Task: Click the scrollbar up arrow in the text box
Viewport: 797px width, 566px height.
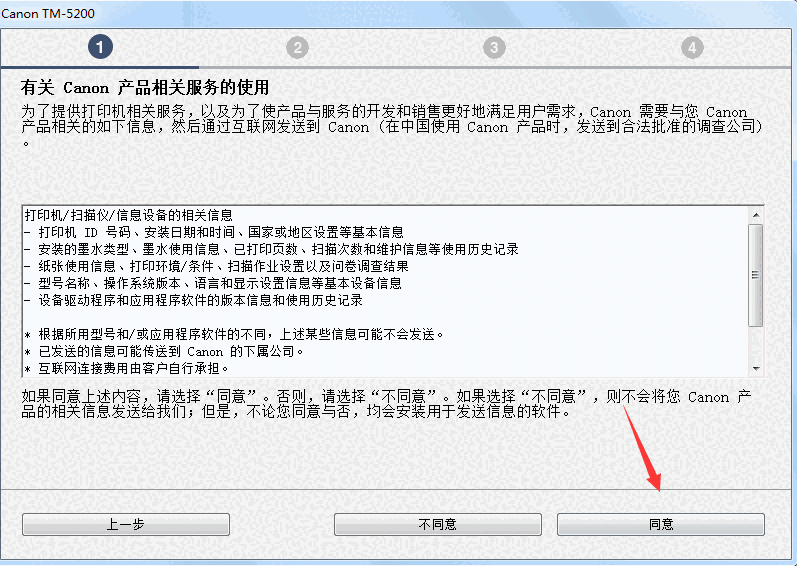Action: coord(756,215)
